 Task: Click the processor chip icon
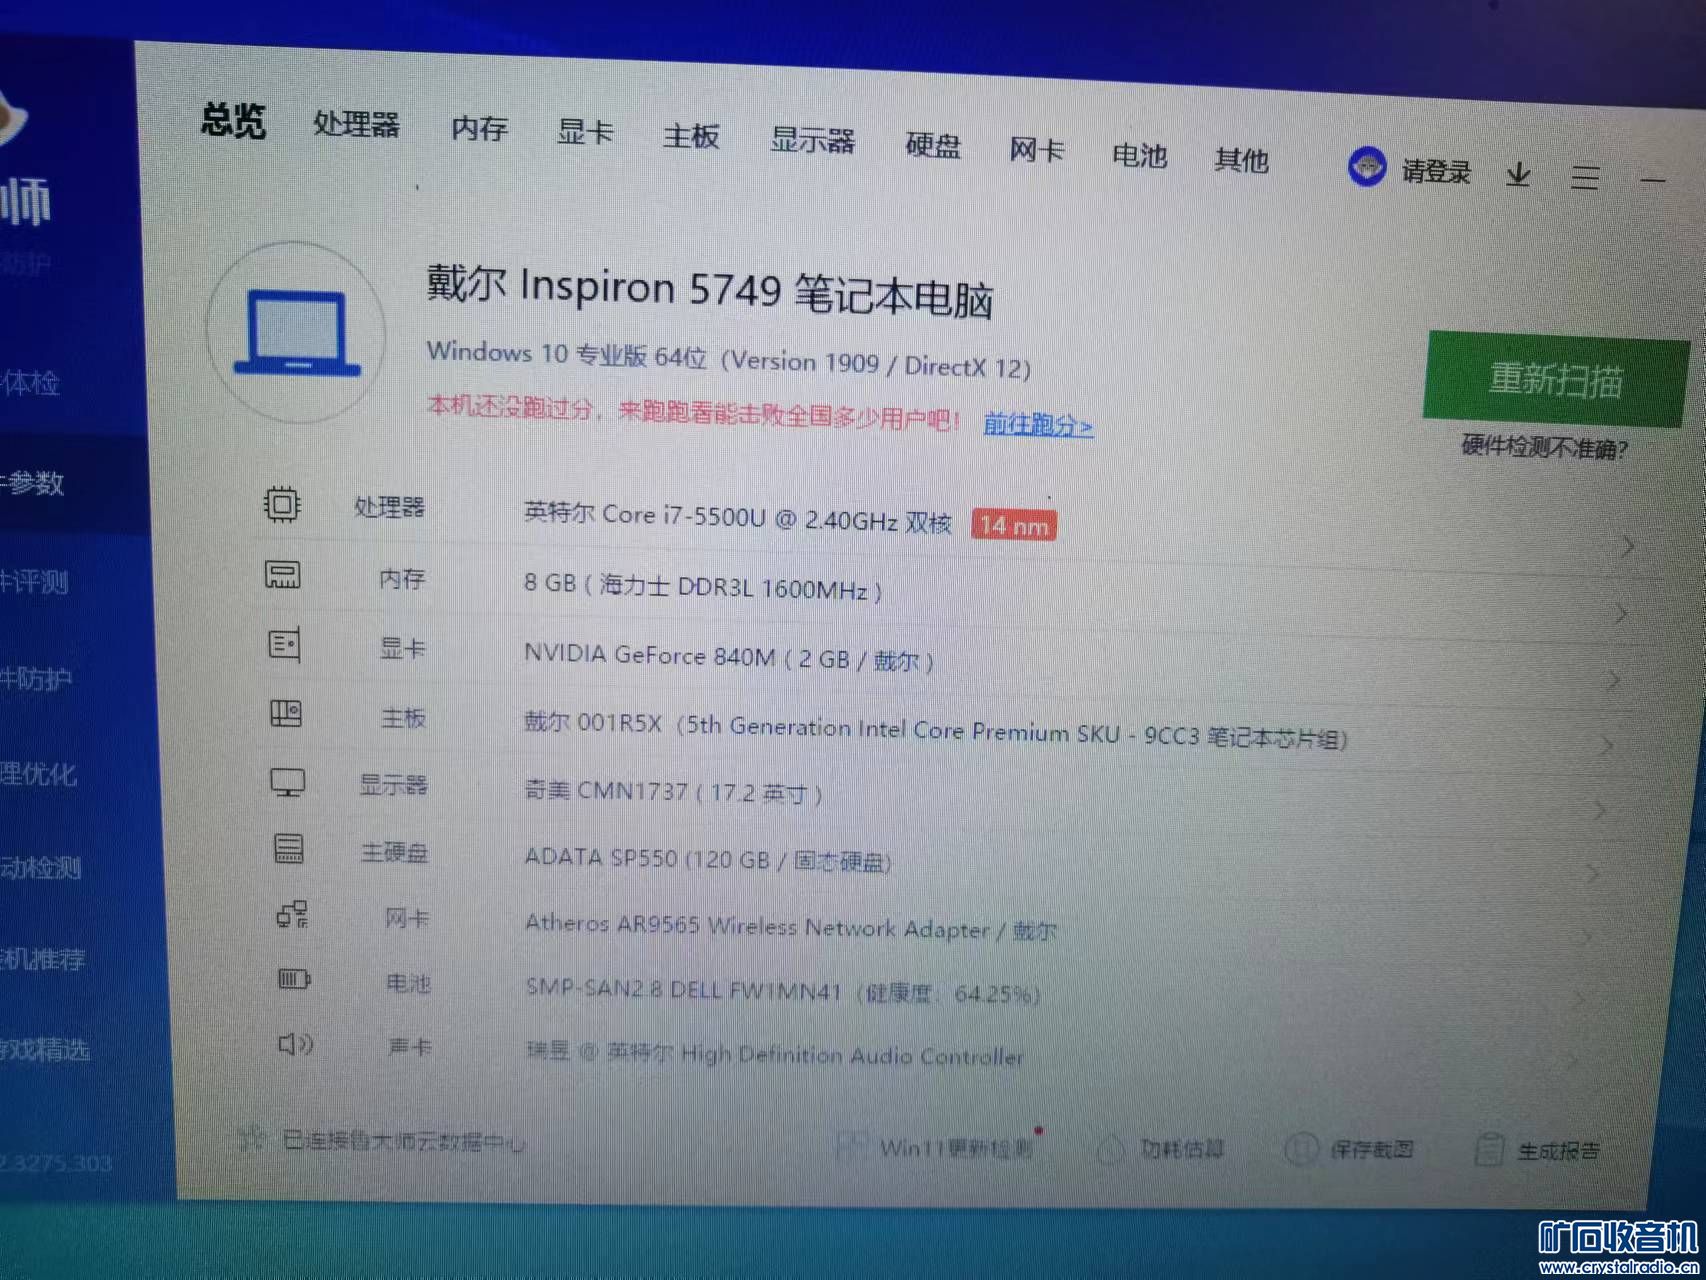pyautogui.click(x=282, y=504)
